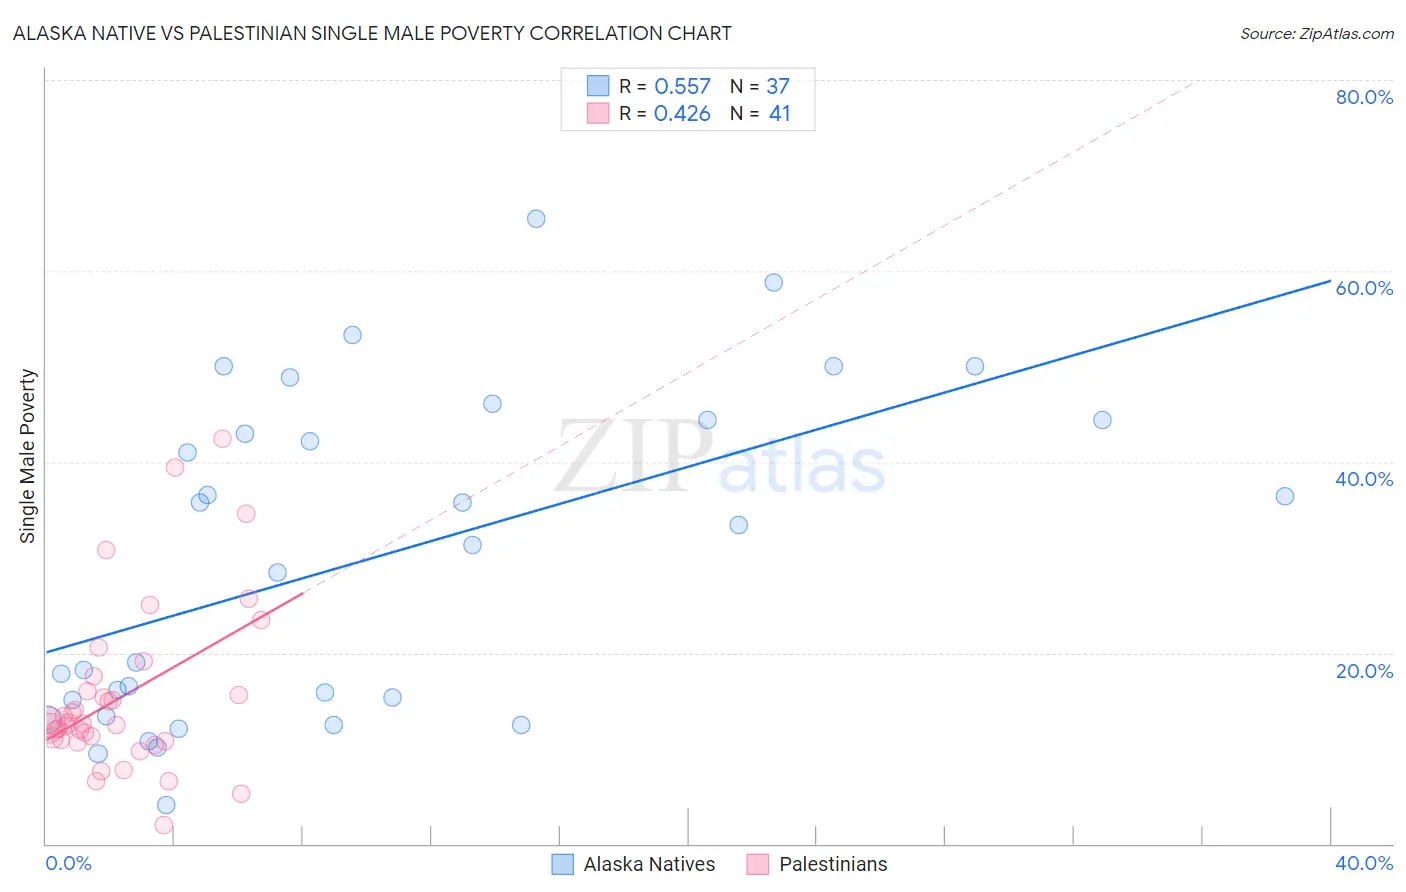Select the Palestinians legend label
This screenshot has width=1406, height=892.
click(x=833, y=864)
